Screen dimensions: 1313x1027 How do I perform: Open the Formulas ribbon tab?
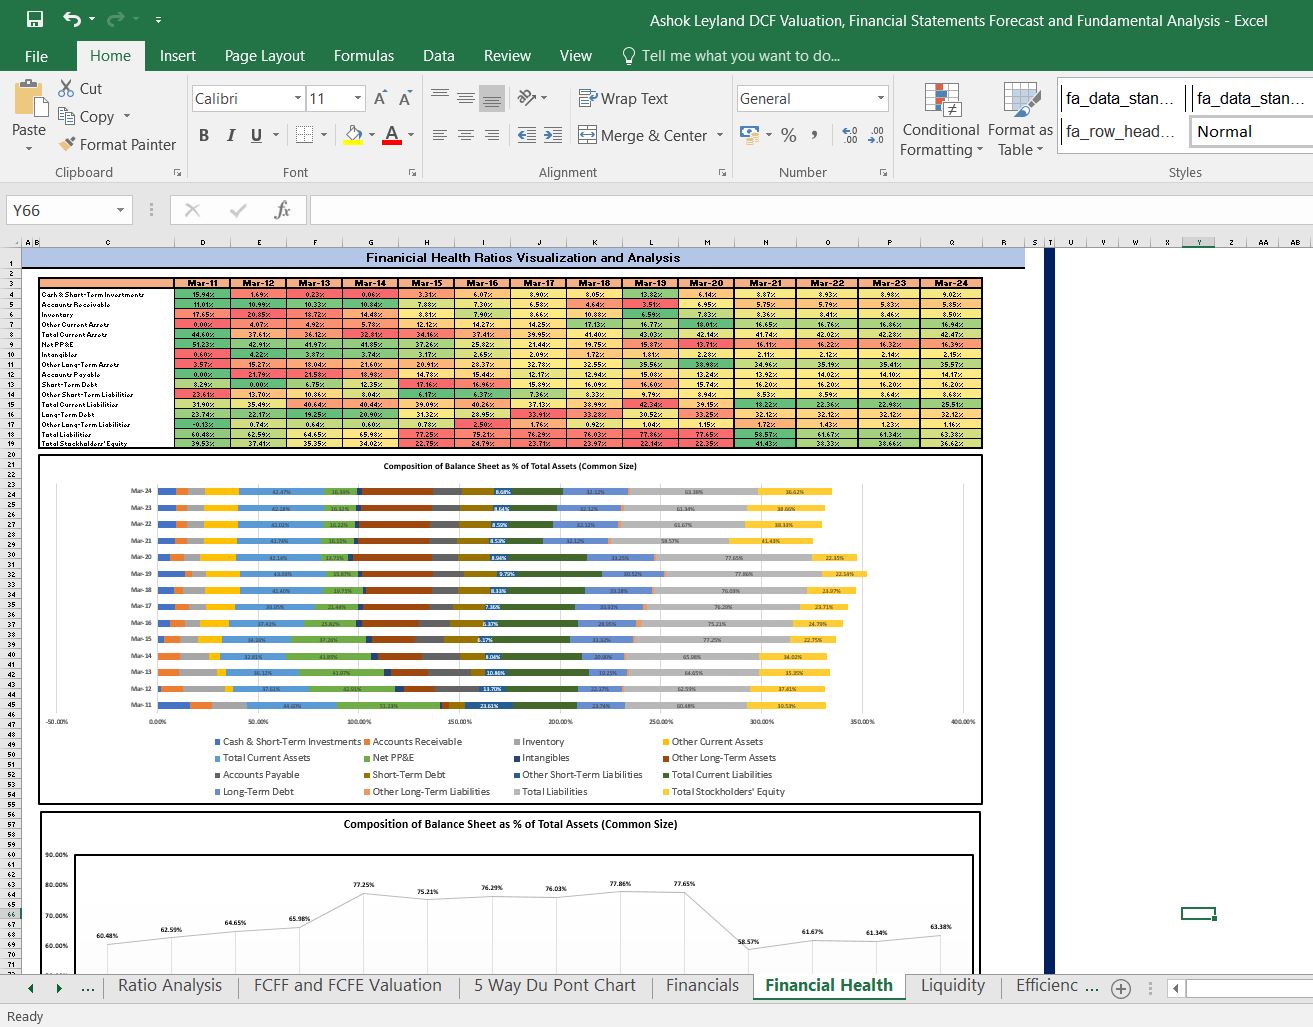coord(364,56)
